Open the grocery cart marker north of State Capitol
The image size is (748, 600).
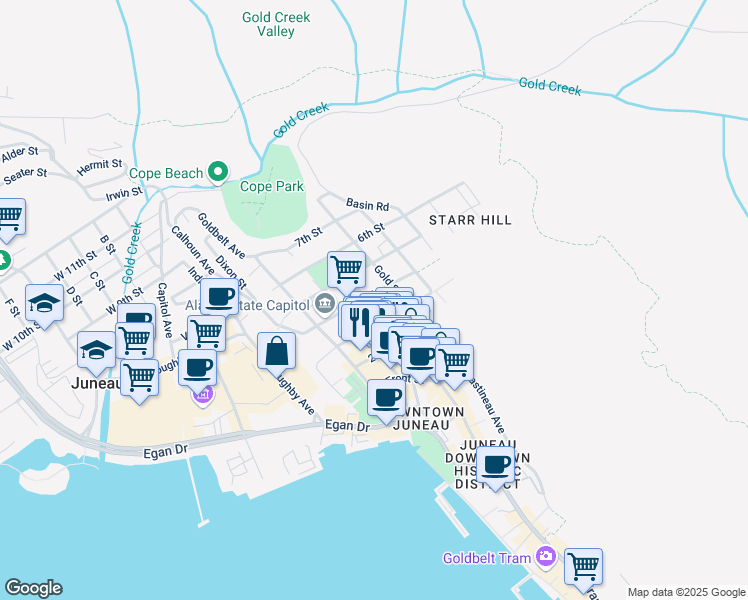[x=347, y=271]
